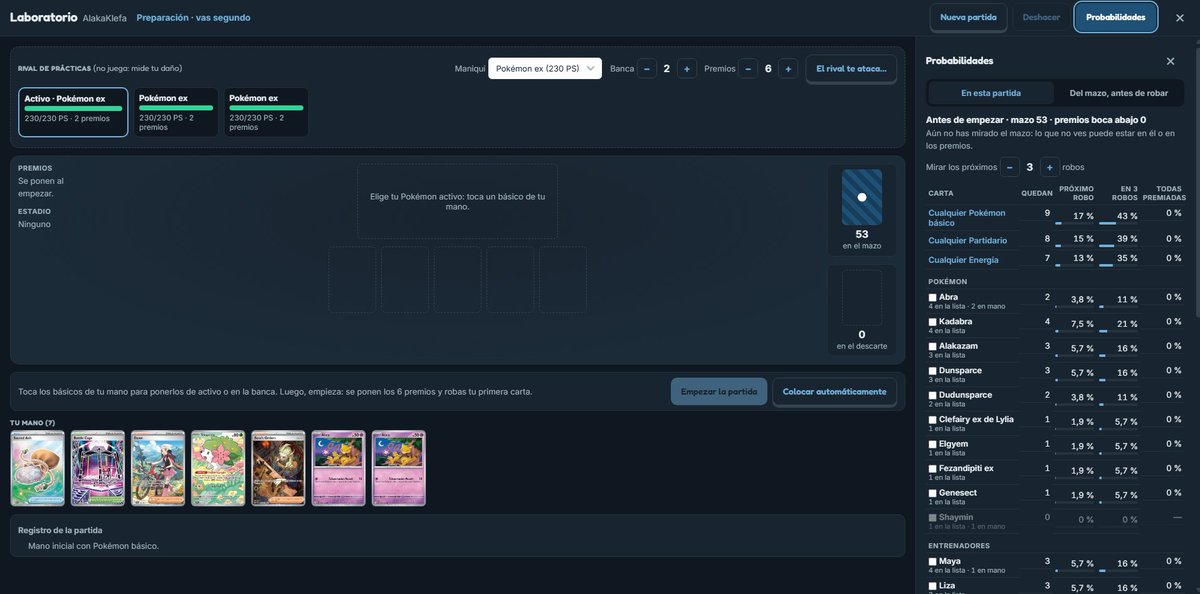Tick the Maya trainer checkbox
This screenshot has height=594, width=1200.
[x=933, y=562]
